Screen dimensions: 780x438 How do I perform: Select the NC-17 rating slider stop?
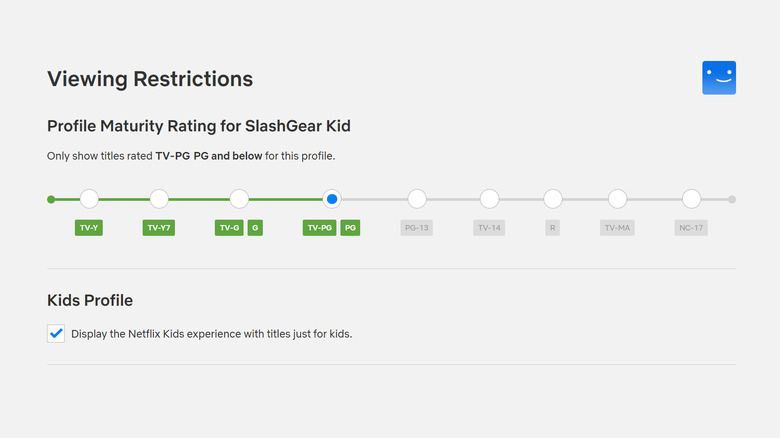[691, 199]
